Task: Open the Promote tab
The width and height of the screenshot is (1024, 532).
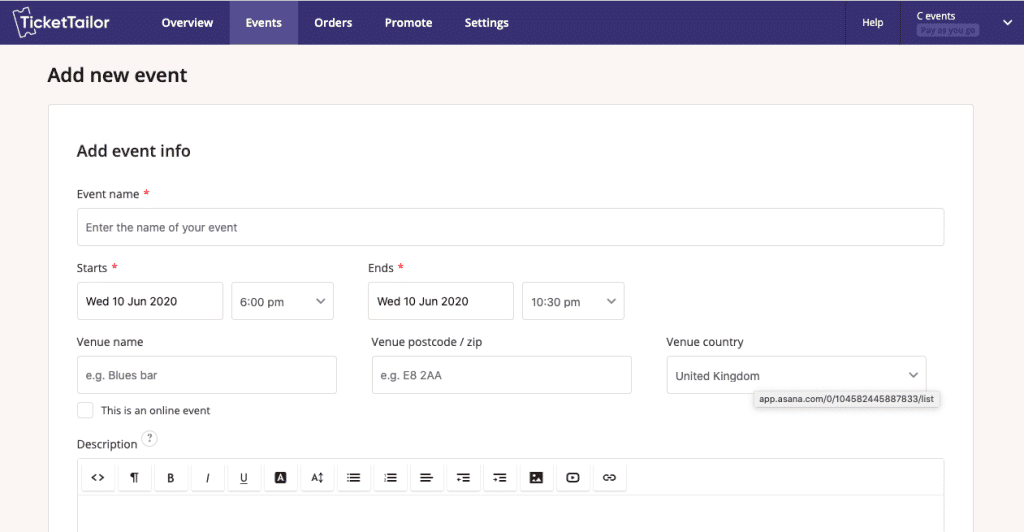Action: [x=408, y=23]
